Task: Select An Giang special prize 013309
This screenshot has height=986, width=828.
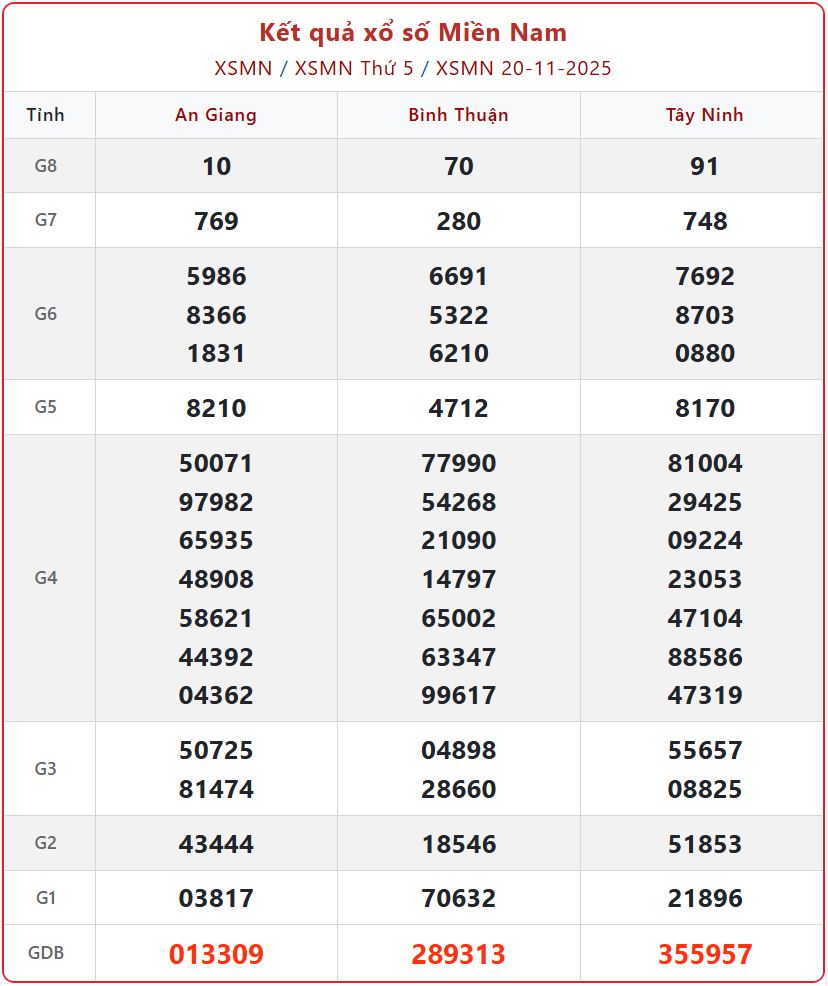Action: 216,954
